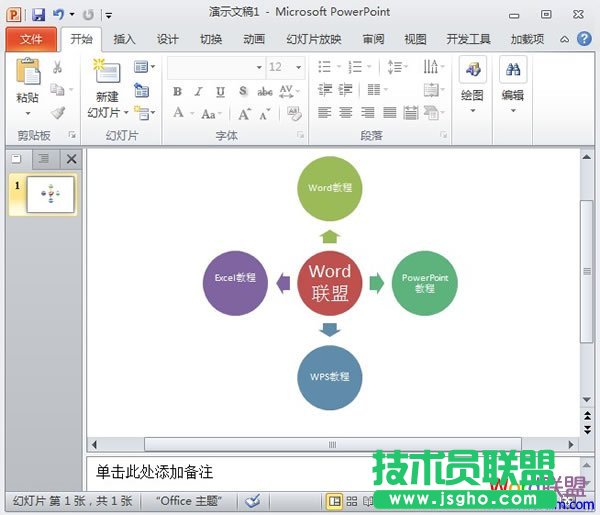Undo last action with the Undo icon
Screen dimensions: 600x515
coord(58,15)
